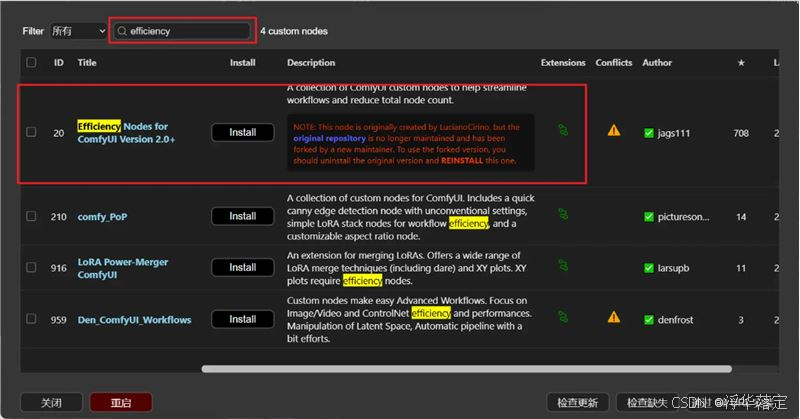Image resolution: width=800 pixels, height=419 pixels.
Task: Click green check icon next to pictureson...
Action: pos(648,217)
